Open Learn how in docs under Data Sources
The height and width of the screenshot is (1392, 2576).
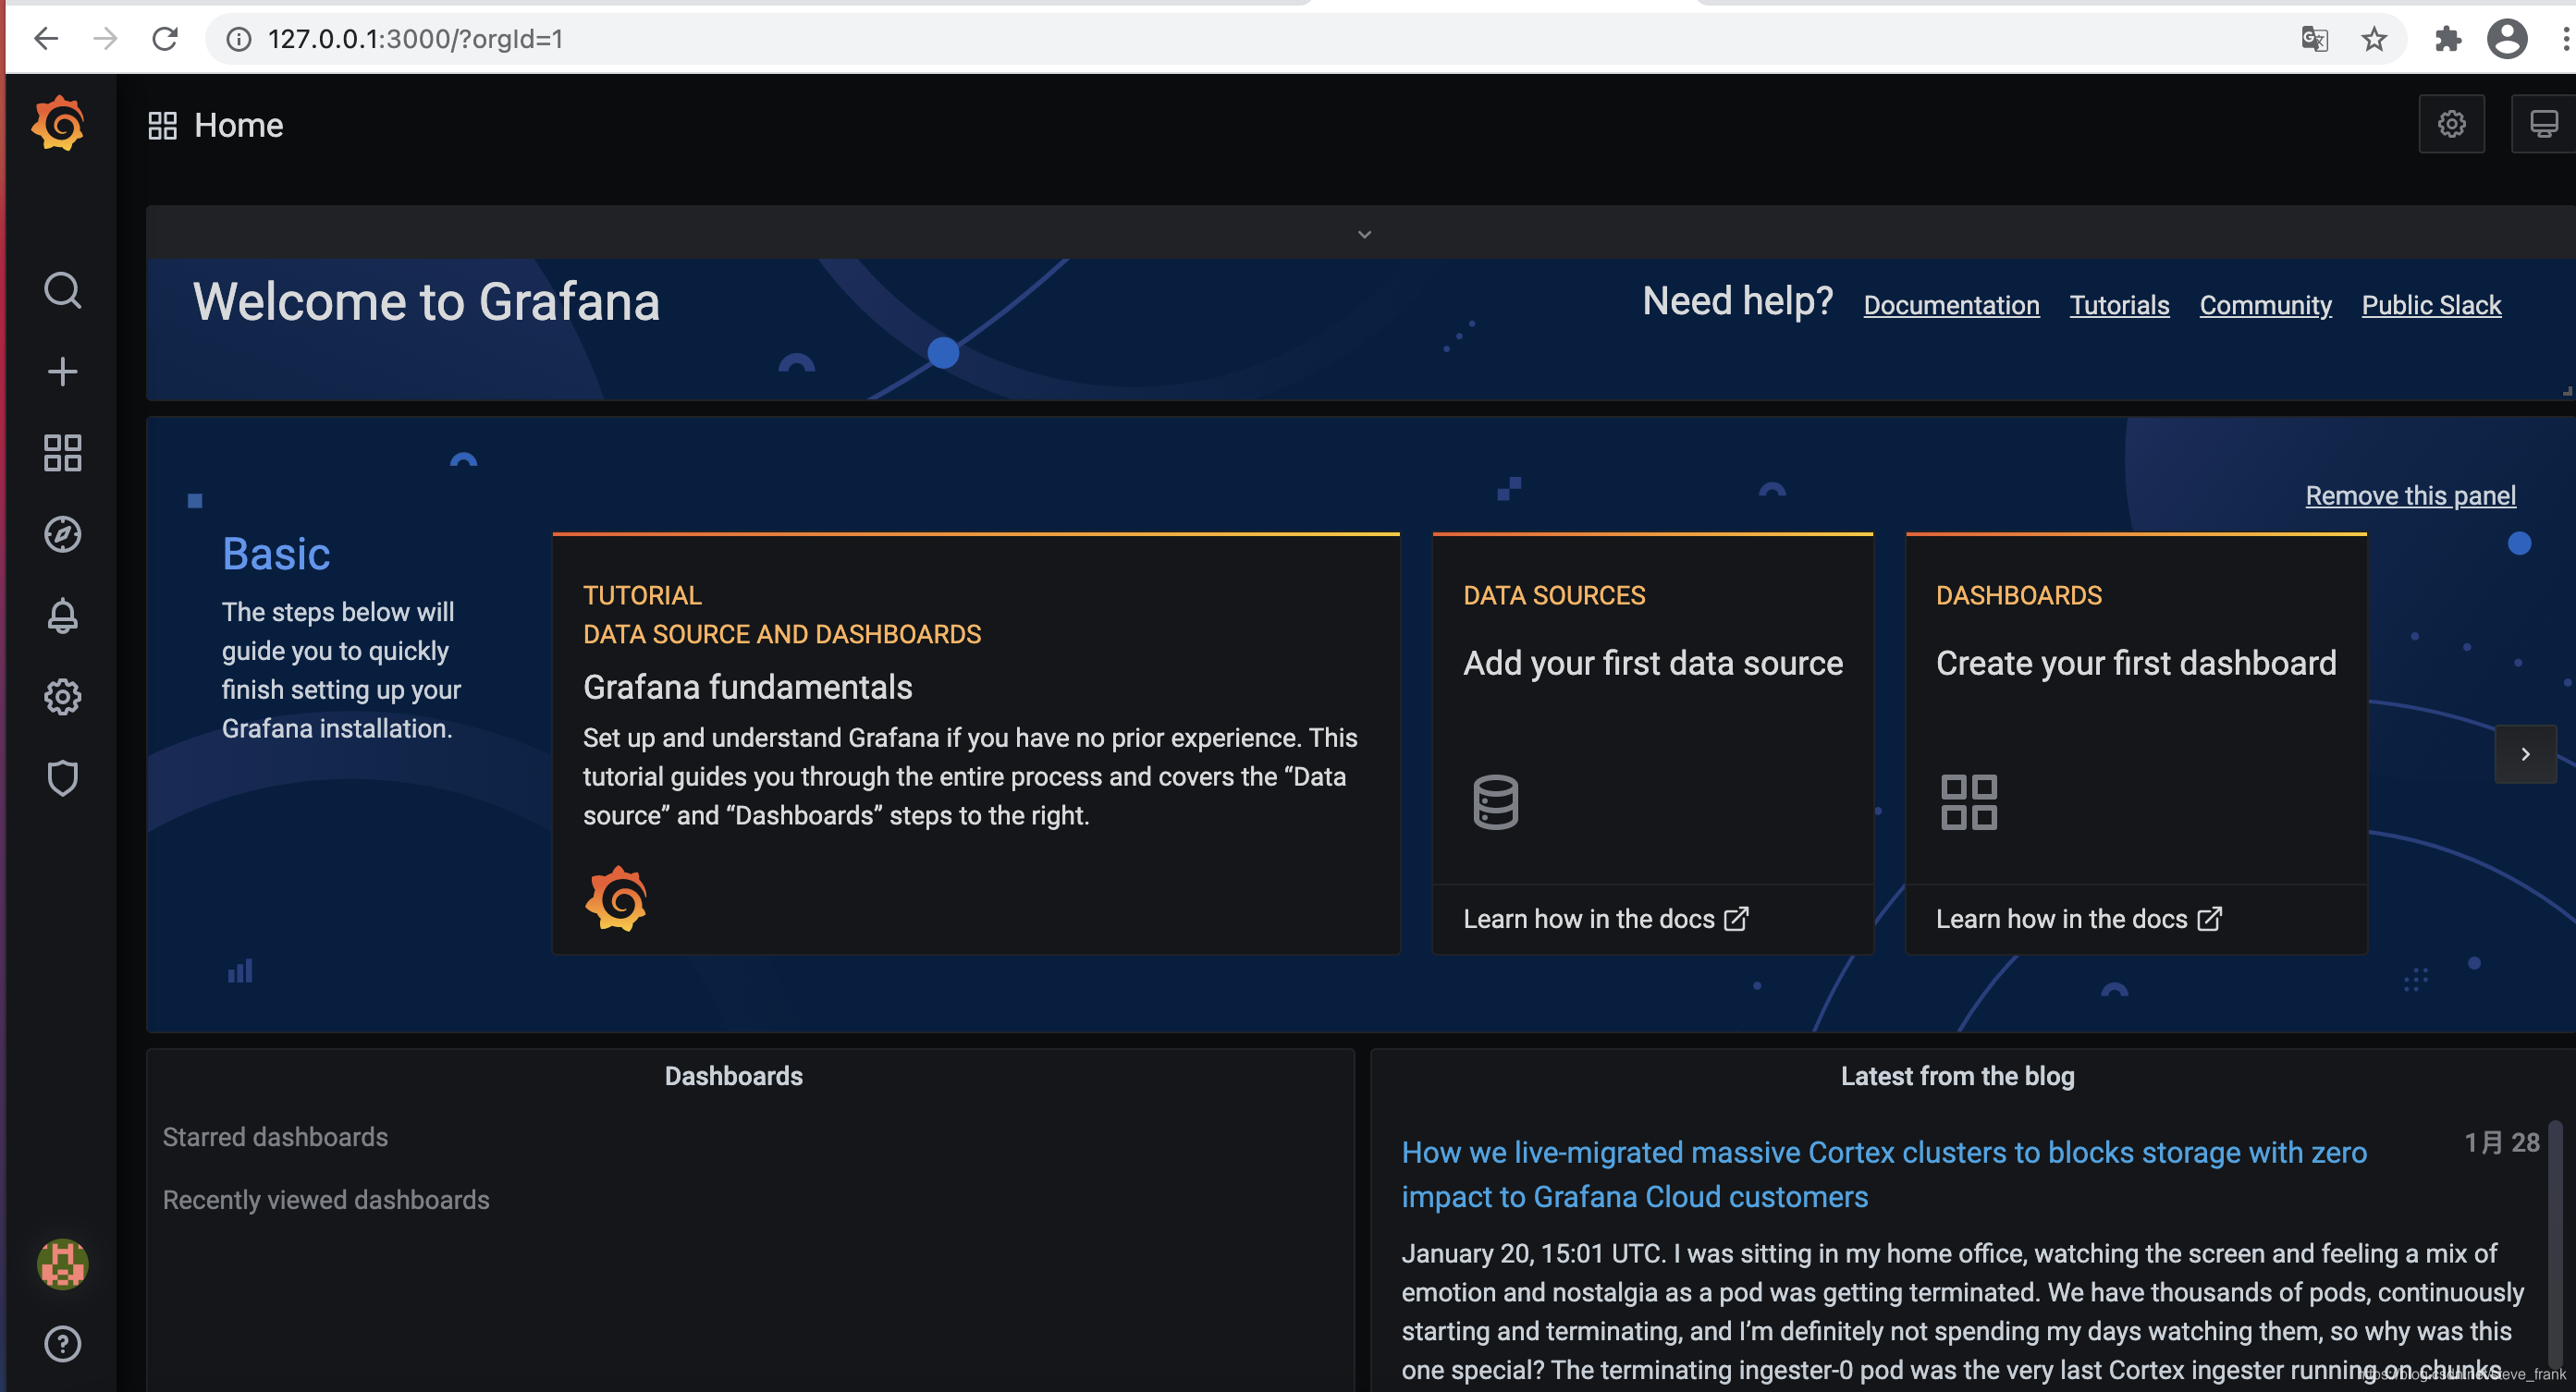pyautogui.click(x=1606, y=918)
